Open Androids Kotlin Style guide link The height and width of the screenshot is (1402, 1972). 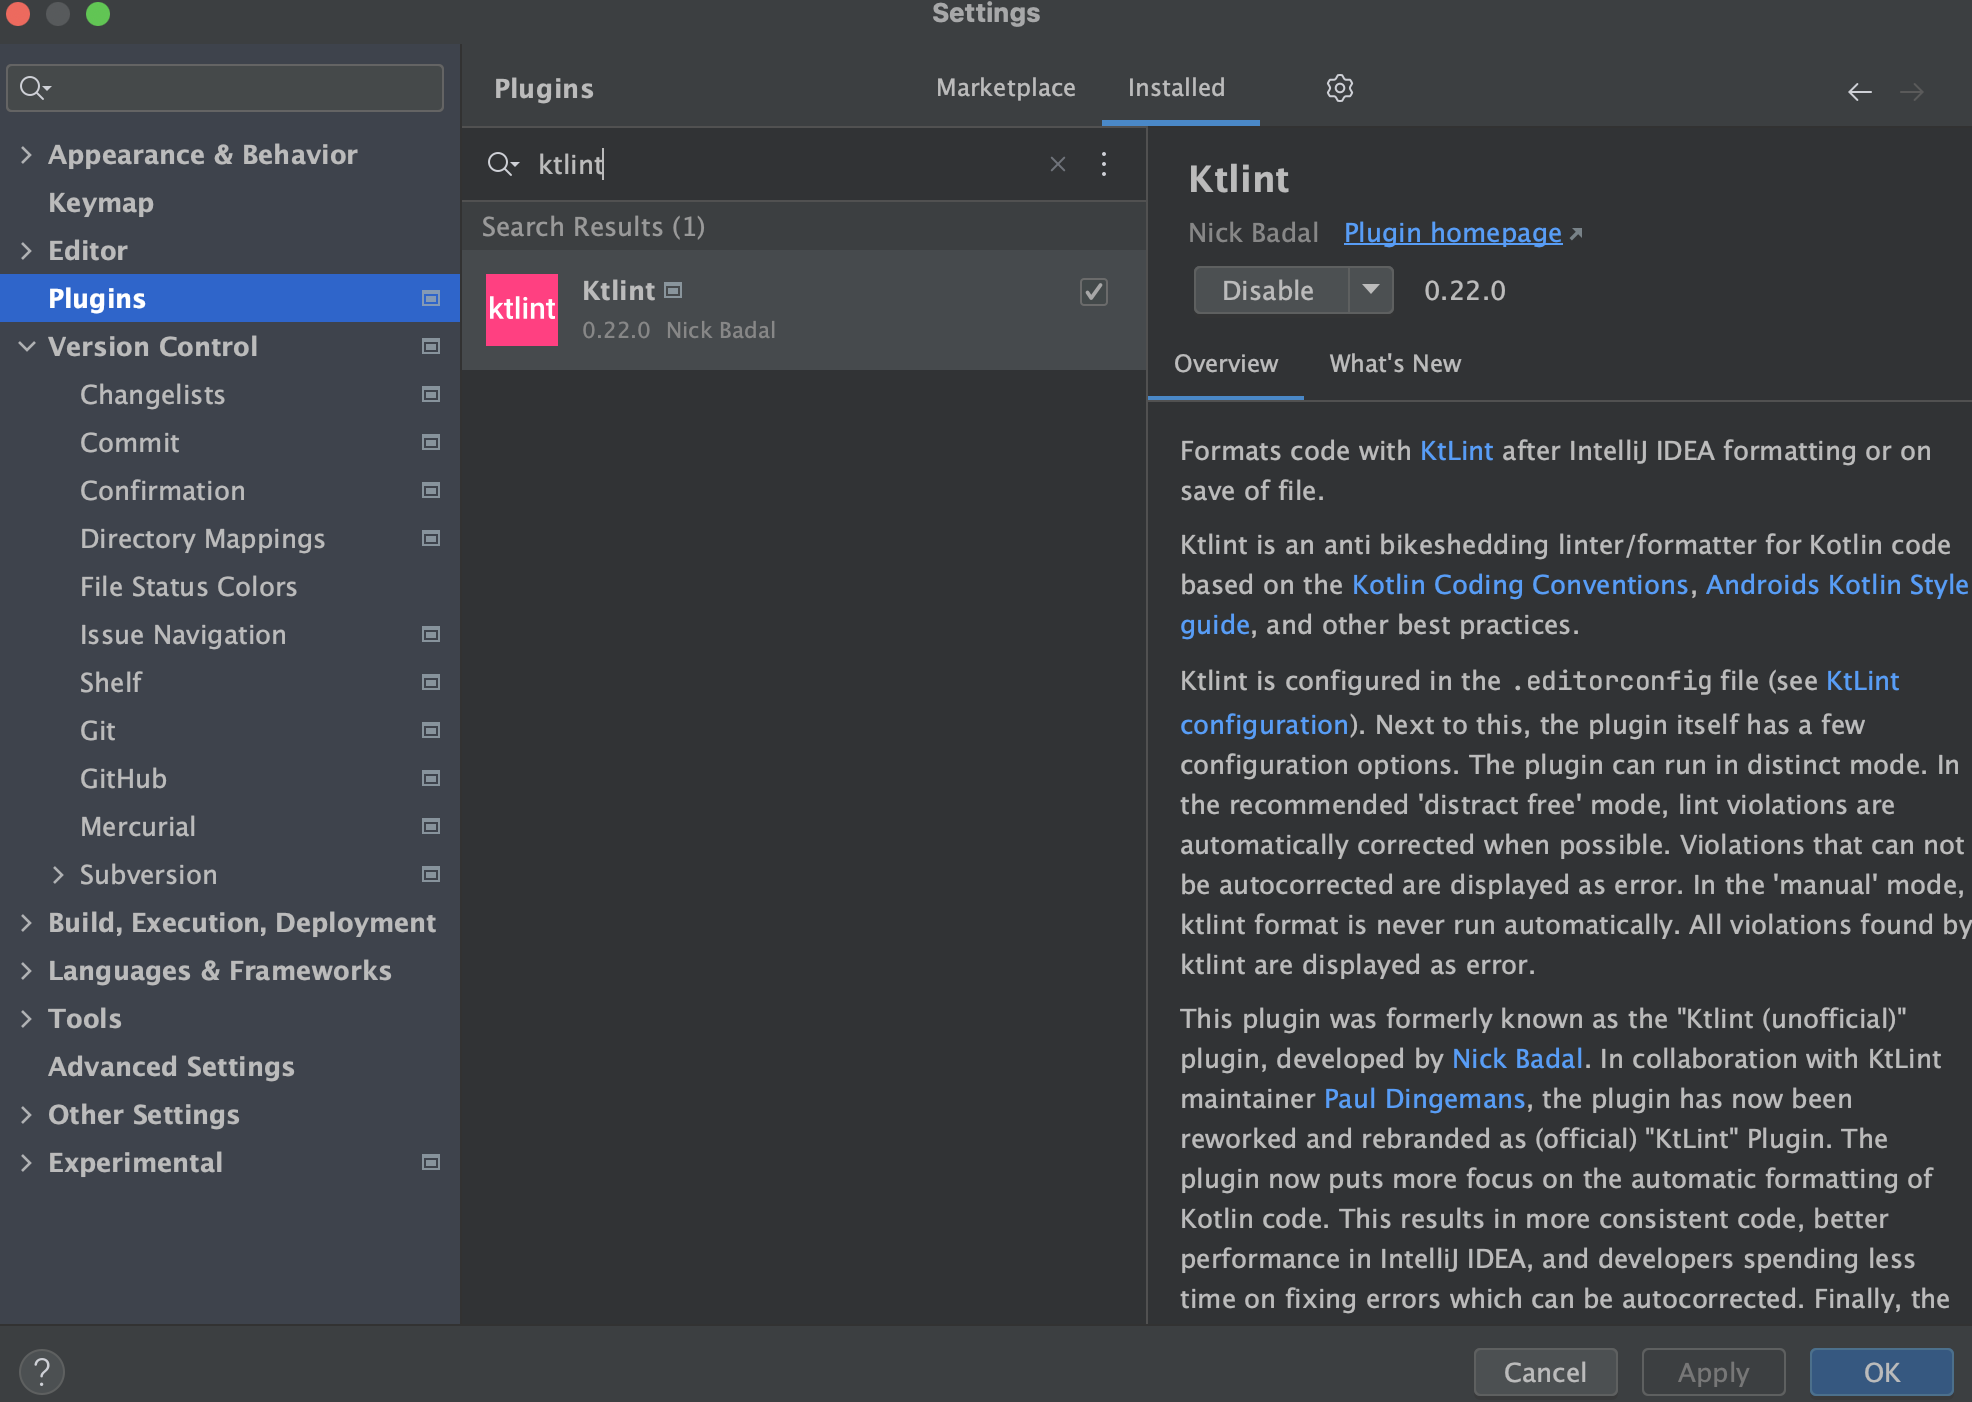pos(1837,585)
